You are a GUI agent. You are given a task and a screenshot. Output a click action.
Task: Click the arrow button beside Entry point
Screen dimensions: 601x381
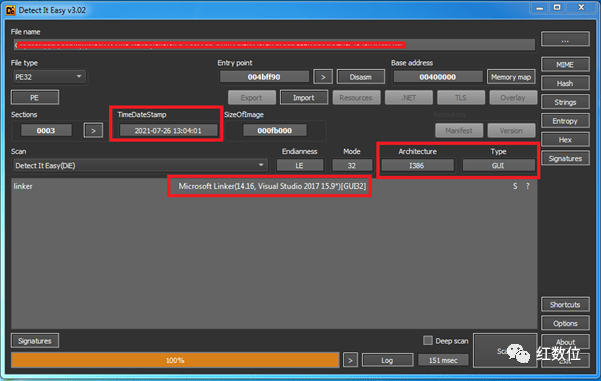(323, 77)
